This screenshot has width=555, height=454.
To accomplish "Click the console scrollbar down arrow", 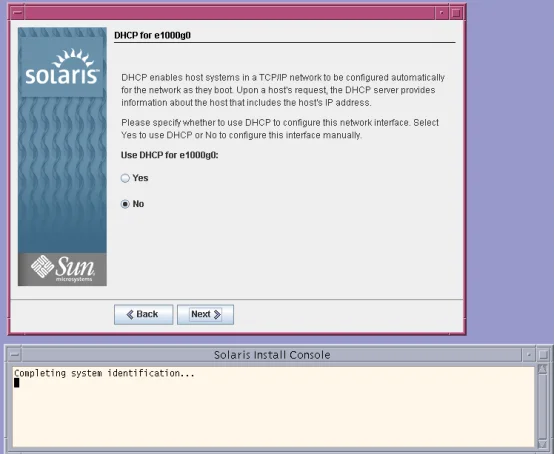I will tap(542, 444).
